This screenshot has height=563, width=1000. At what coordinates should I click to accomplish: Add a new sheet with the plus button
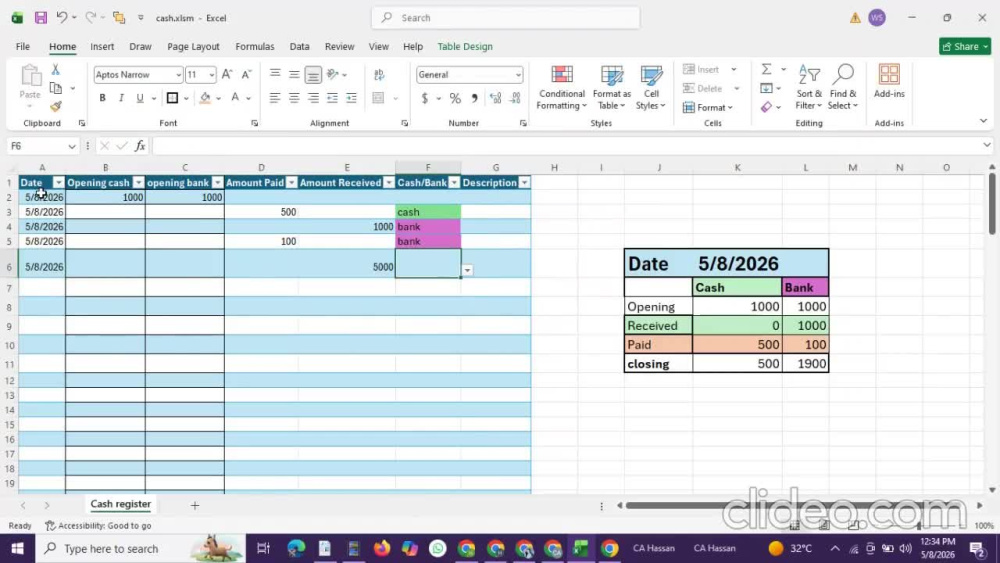click(x=195, y=505)
